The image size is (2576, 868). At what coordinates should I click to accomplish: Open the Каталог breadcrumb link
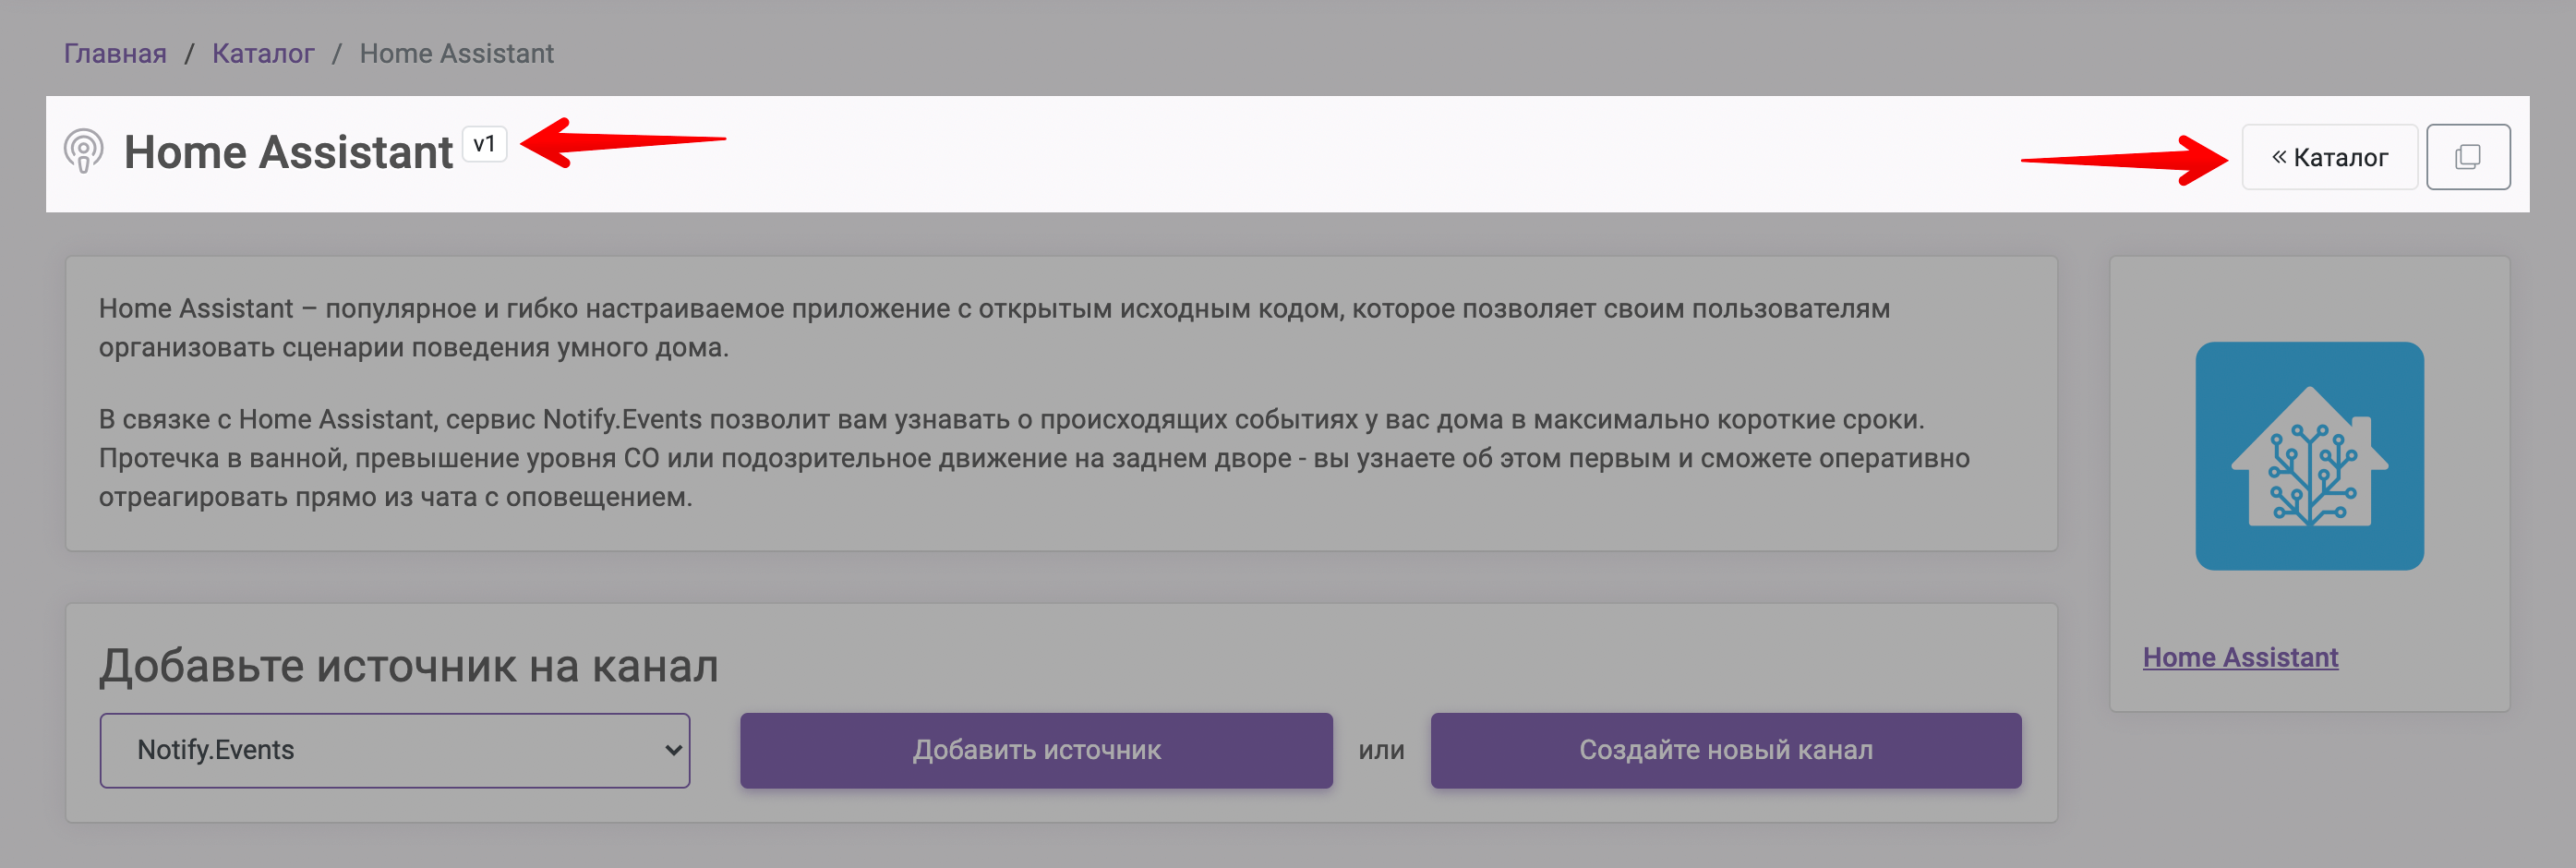tap(263, 54)
